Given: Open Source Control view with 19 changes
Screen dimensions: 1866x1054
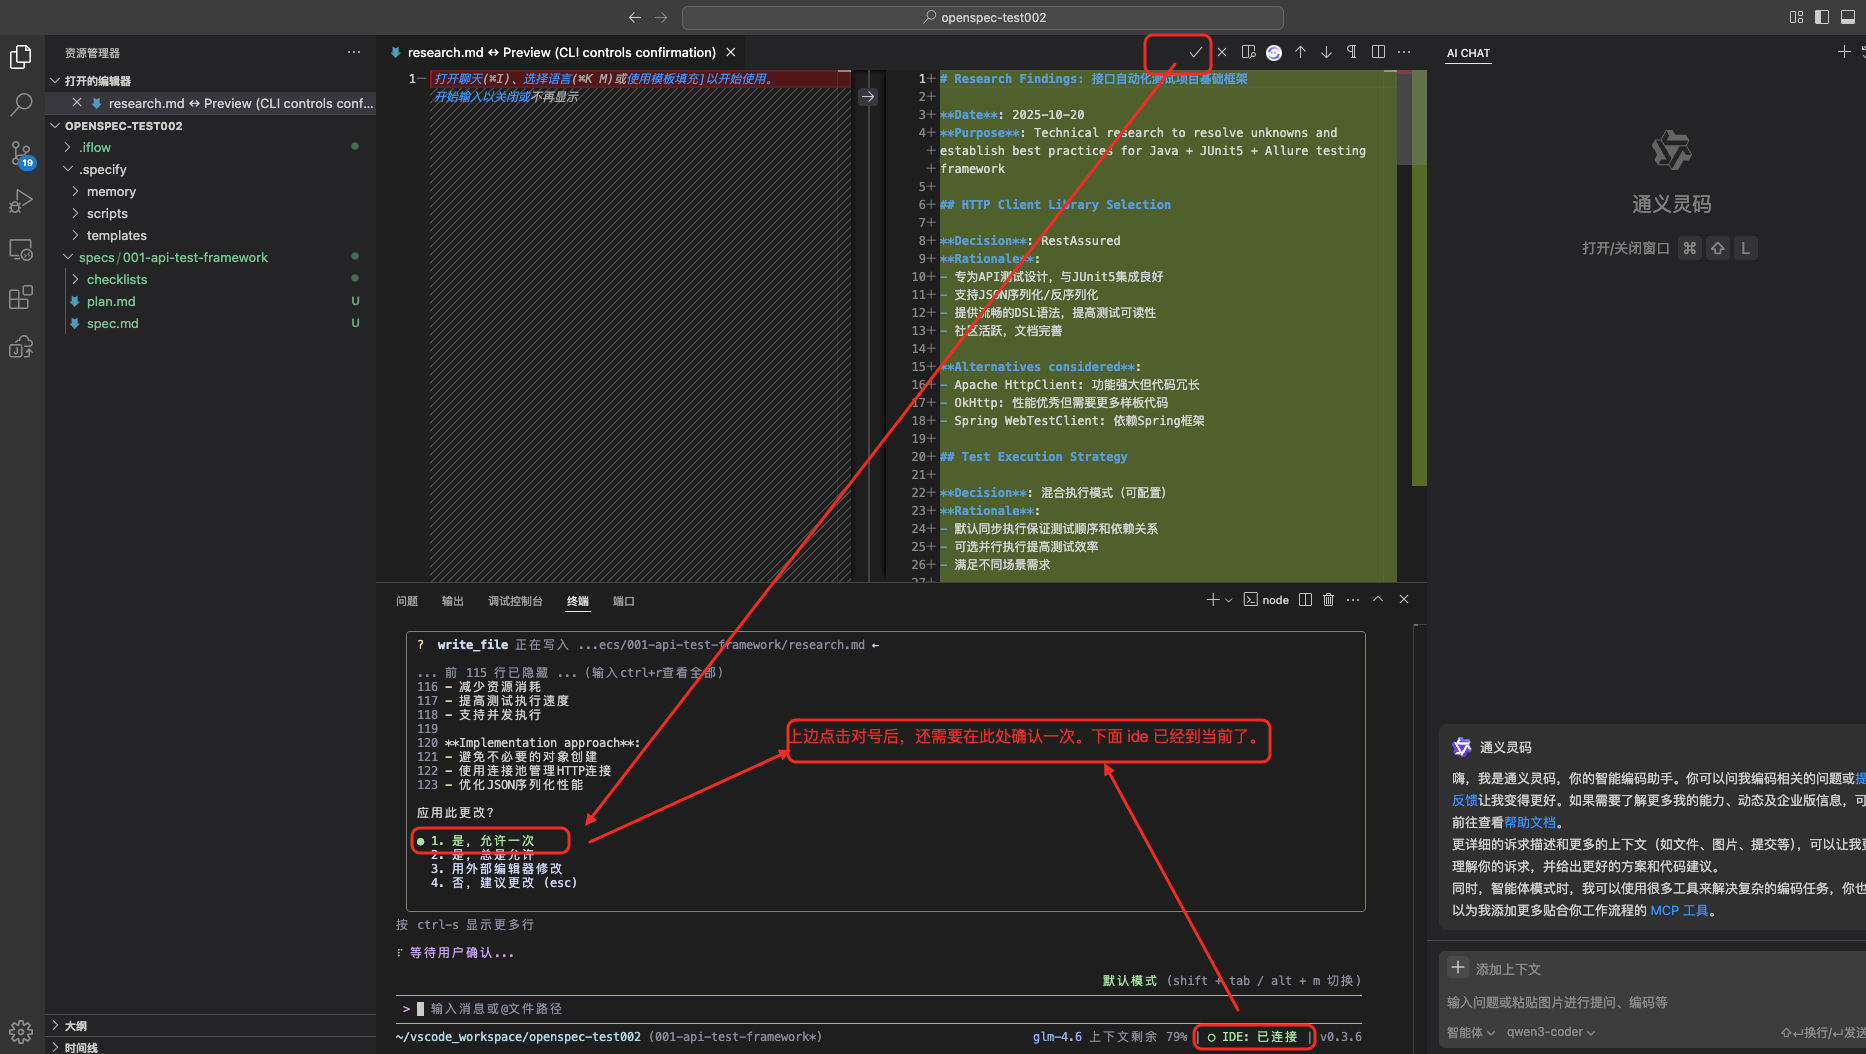Looking at the screenshot, I should click(x=21, y=153).
